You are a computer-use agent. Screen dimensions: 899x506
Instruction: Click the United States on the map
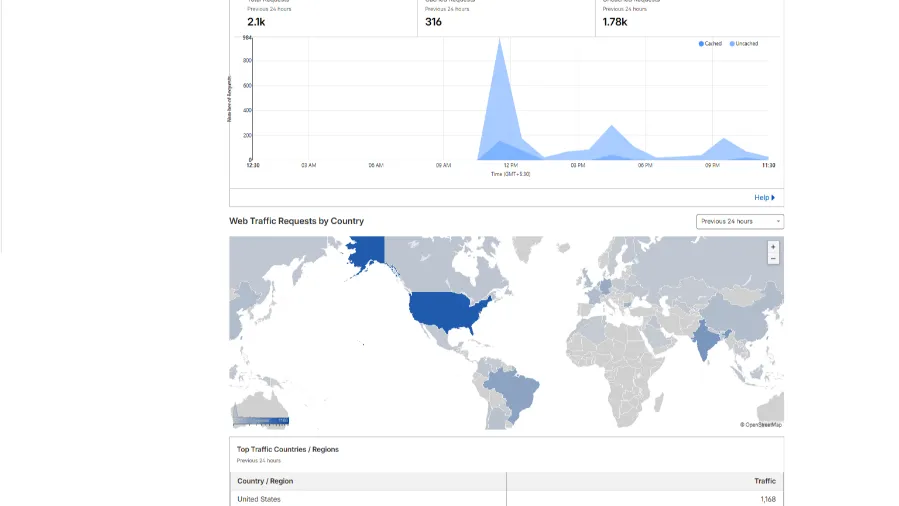[x=447, y=311]
